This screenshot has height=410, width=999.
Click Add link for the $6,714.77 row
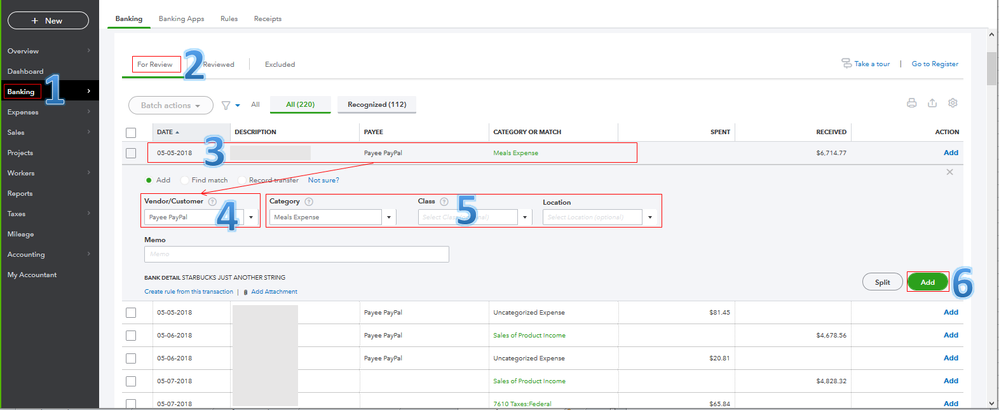951,152
